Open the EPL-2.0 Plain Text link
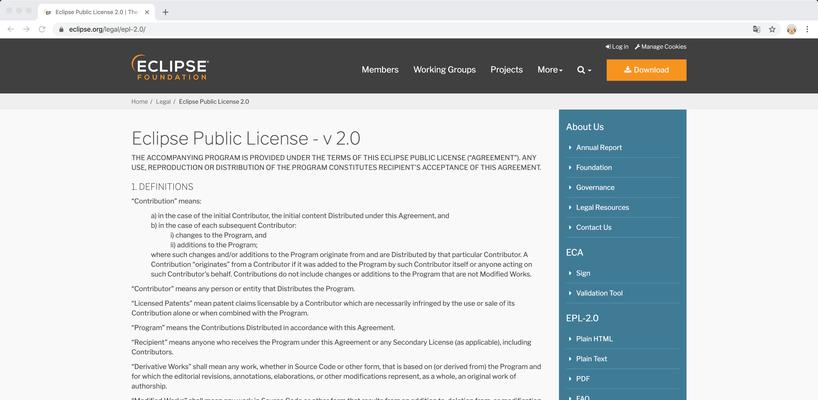The width and height of the screenshot is (818, 400). (x=592, y=359)
